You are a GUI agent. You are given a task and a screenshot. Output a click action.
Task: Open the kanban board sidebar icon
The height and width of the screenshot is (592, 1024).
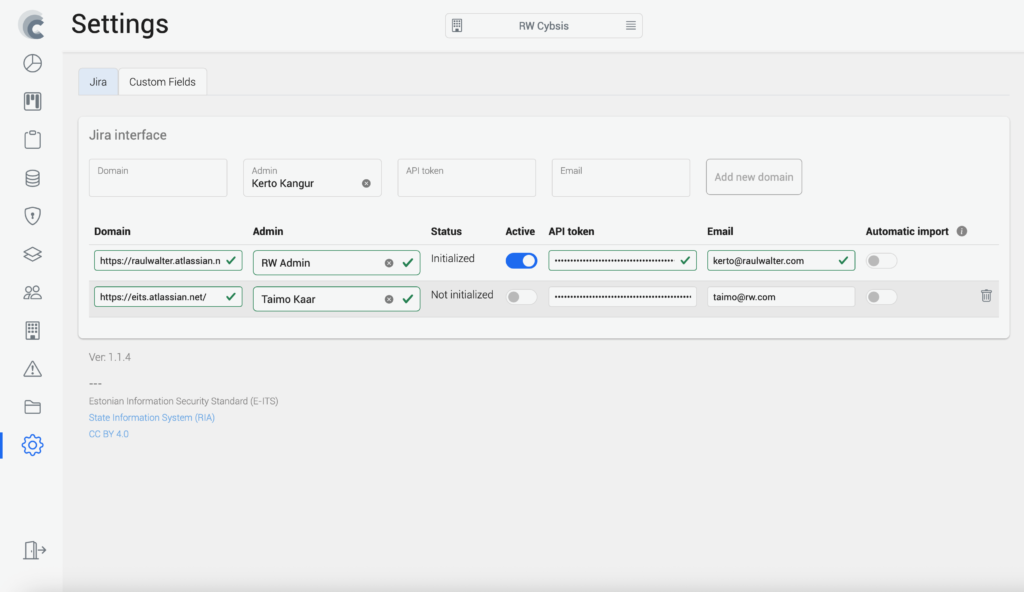click(32, 102)
